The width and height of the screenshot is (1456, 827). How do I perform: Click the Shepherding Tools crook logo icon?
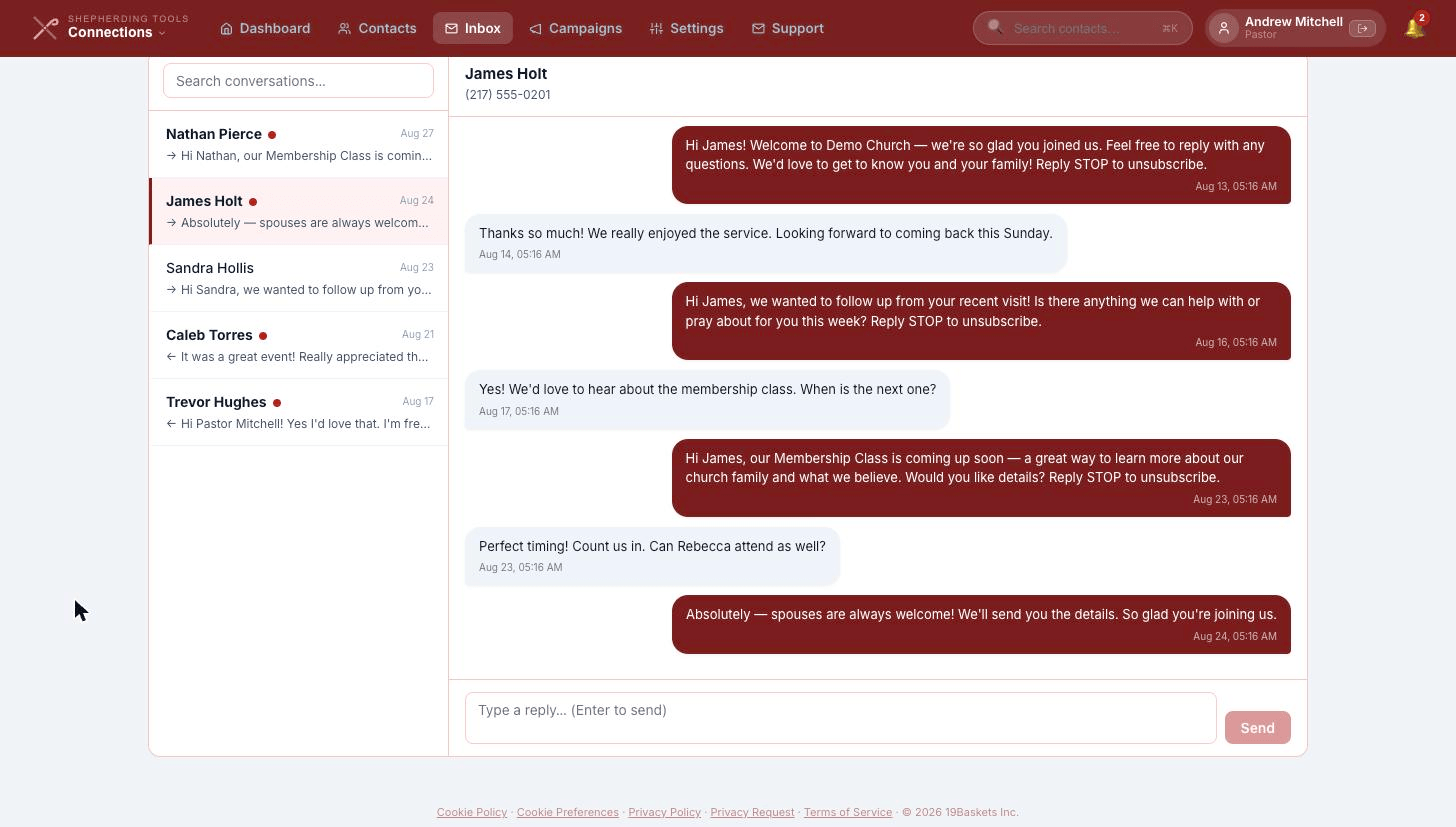(x=45, y=28)
